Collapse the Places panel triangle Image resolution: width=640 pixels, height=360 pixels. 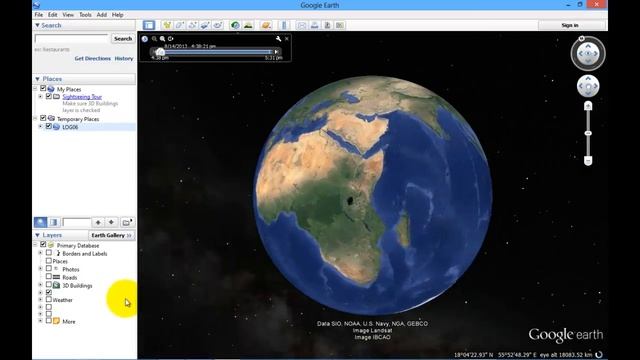(x=37, y=79)
